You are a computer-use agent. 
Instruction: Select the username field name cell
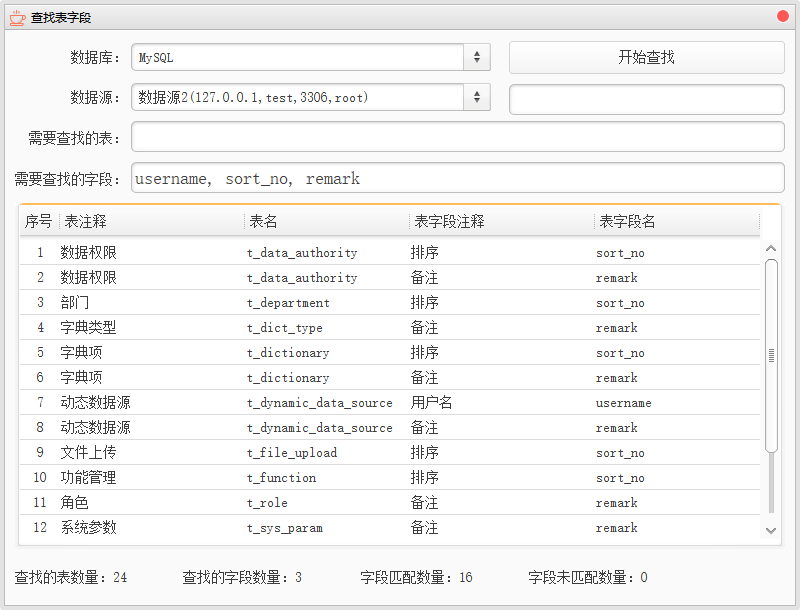point(623,403)
